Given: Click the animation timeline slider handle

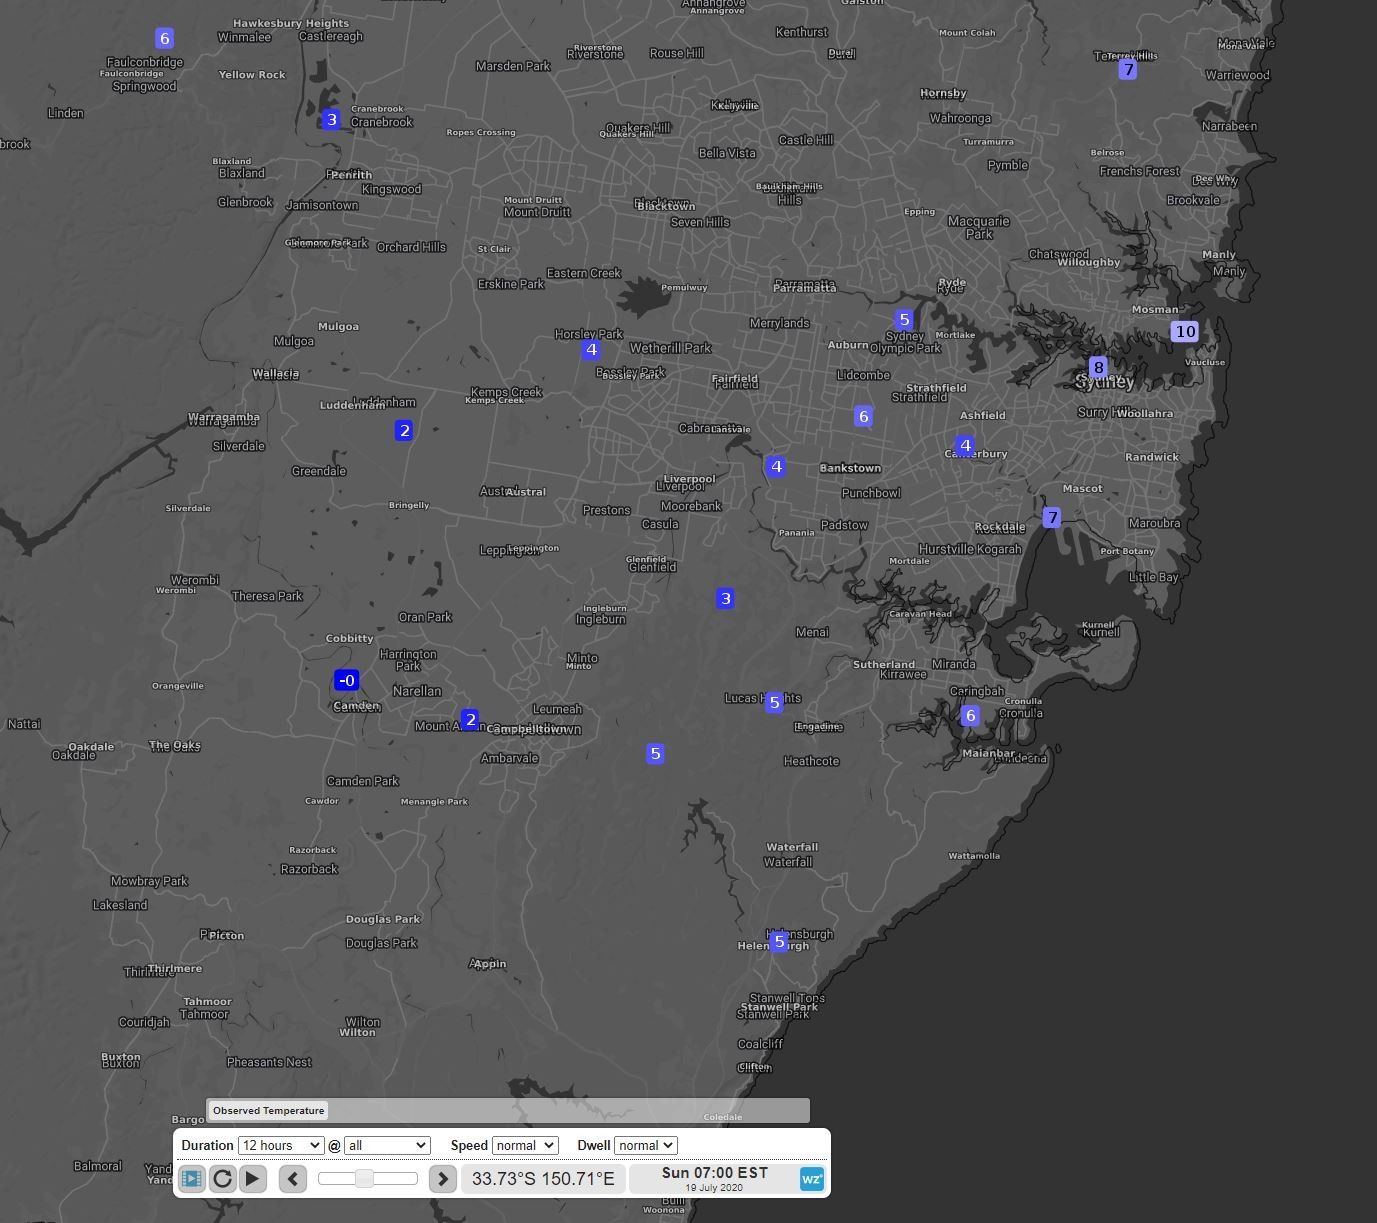Looking at the screenshot, I should [364, 1179].
